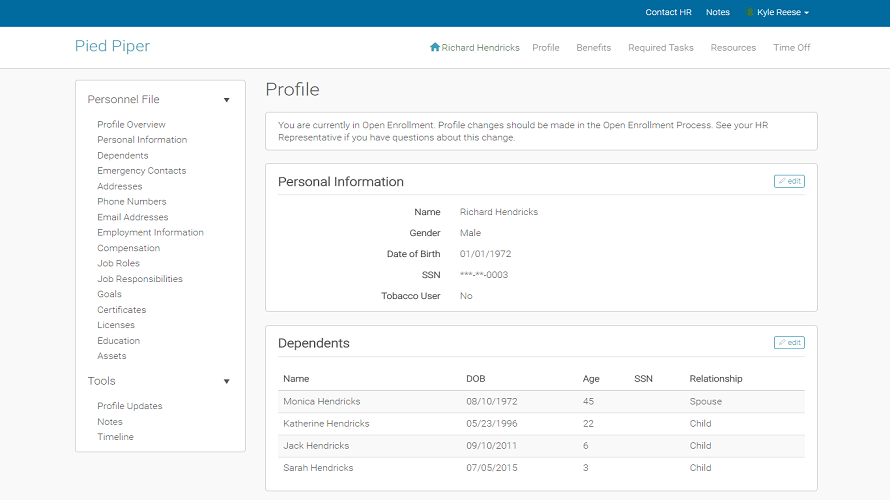Open the Benefits nav tab
The image size is (890, 500).
click(x=593, y=48)
